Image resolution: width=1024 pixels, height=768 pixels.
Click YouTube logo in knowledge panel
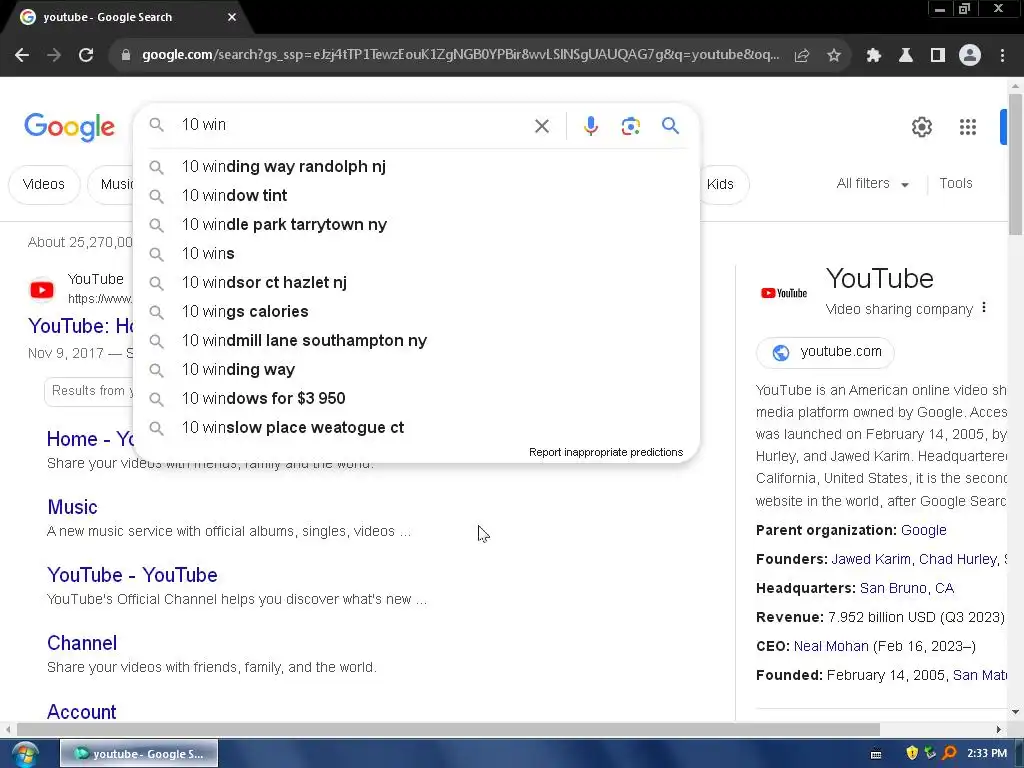(x=784, y=293)
